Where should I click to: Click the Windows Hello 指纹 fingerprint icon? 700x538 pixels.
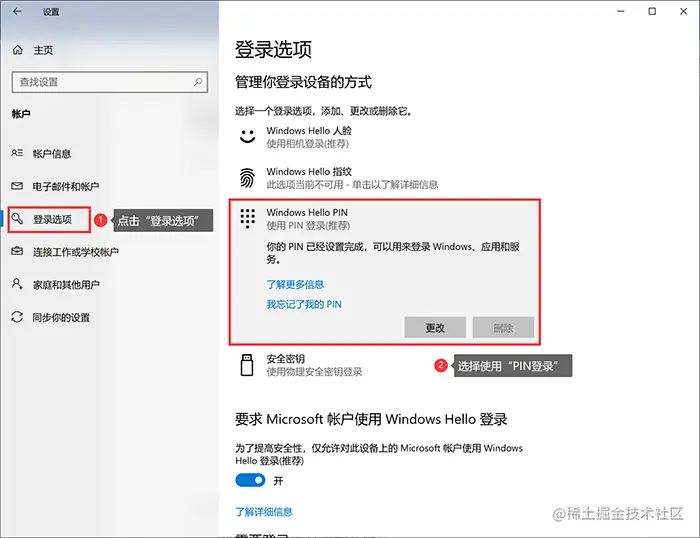pos(247,177)
